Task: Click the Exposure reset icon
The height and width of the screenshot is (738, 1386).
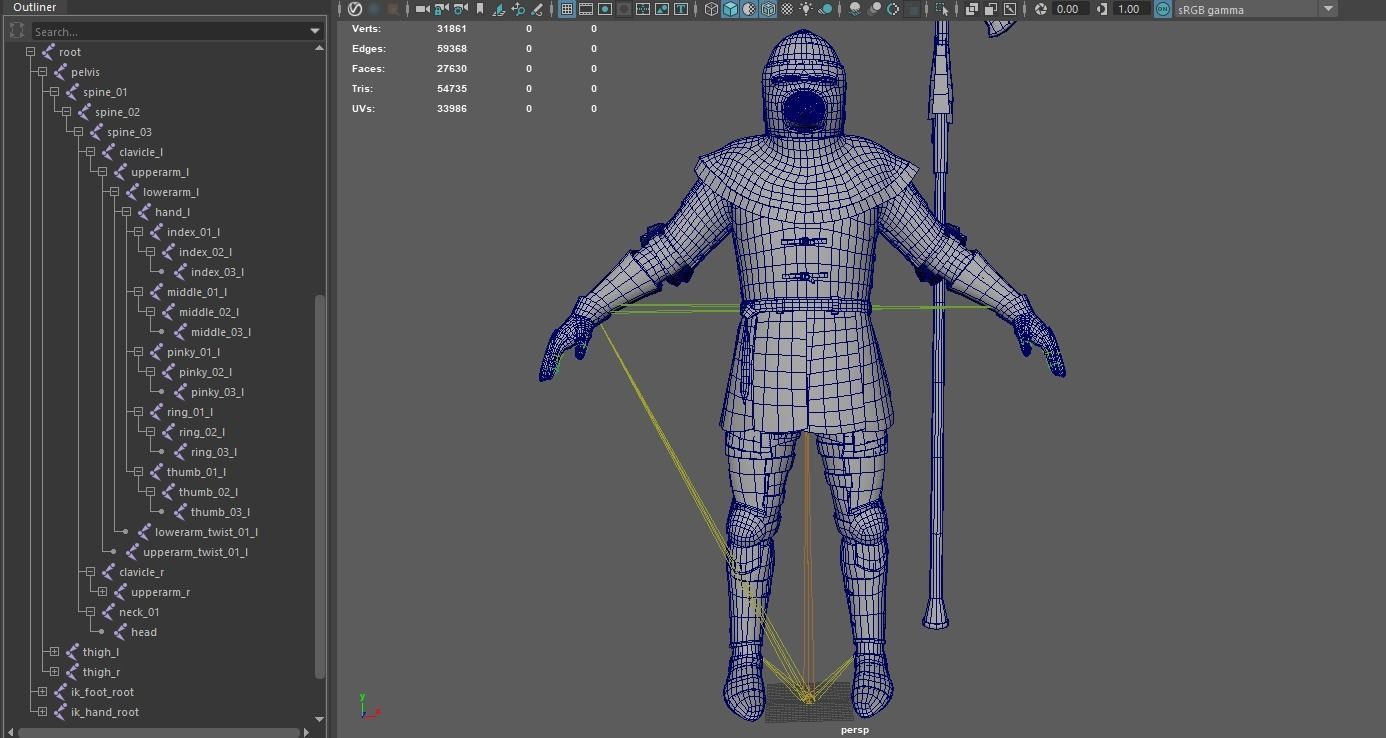Action: [1040, 9]
